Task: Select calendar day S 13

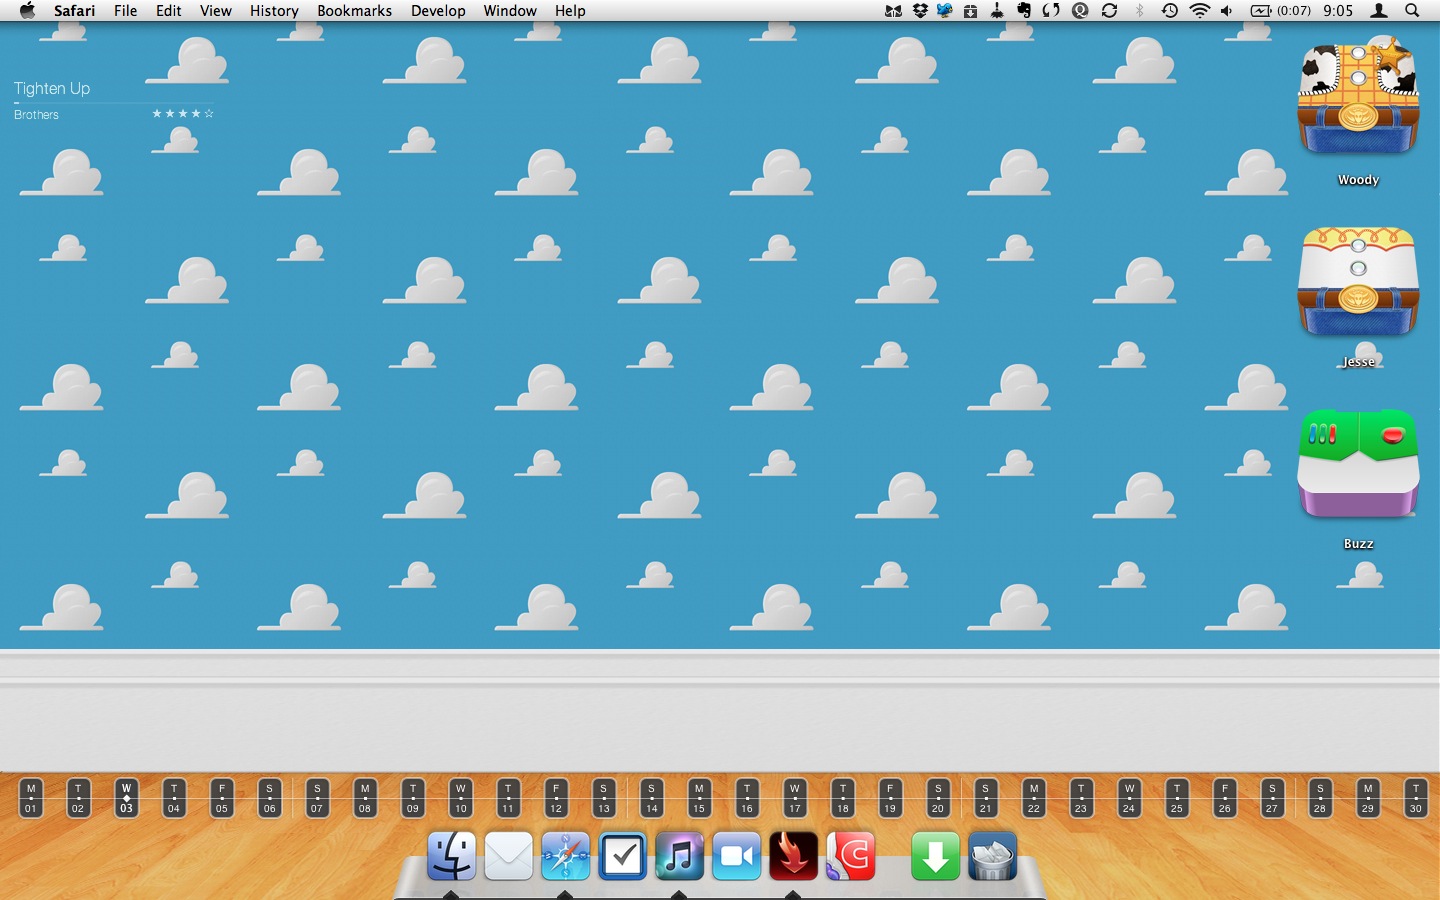Action: point(603,798)
